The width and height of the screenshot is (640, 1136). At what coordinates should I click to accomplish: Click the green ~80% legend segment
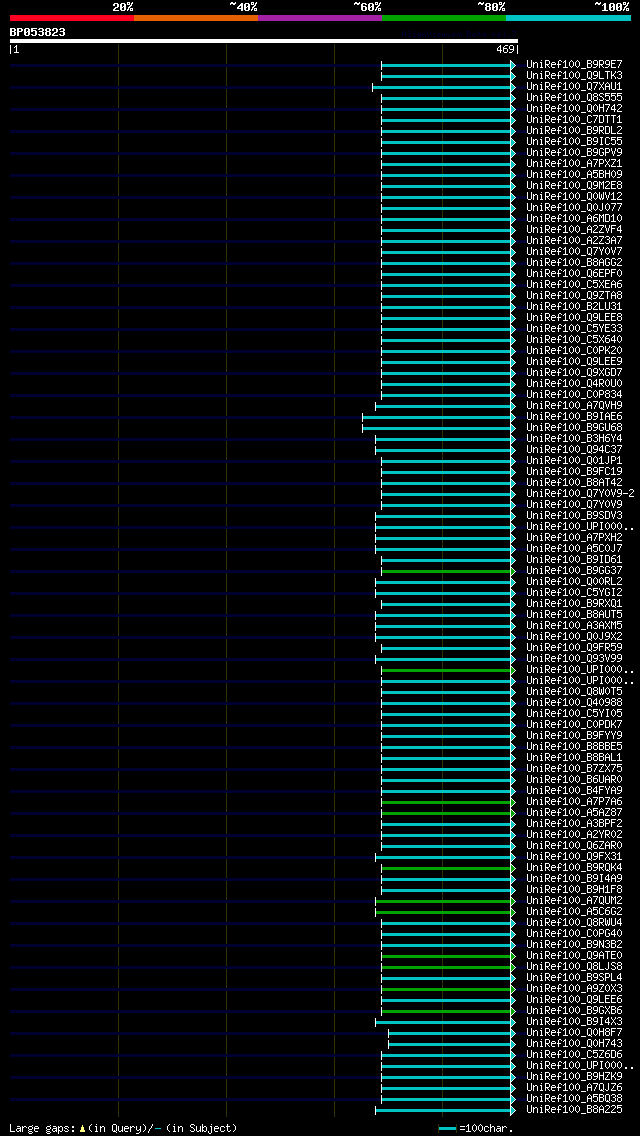click(444, 17)
